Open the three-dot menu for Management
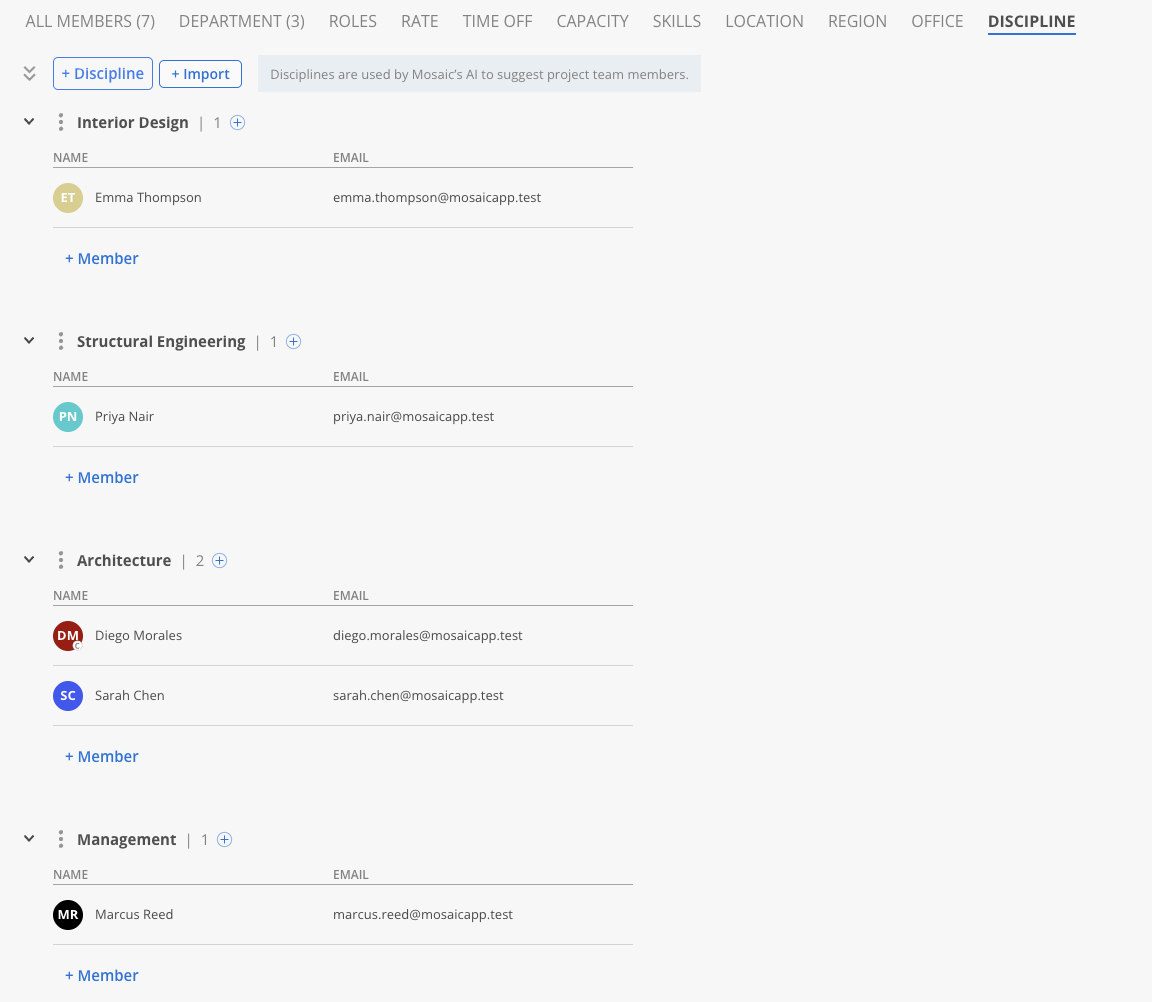Image resolution: width=1152 pixels, height=1002 pixels. pyautogui.click(x=60, y=840)
